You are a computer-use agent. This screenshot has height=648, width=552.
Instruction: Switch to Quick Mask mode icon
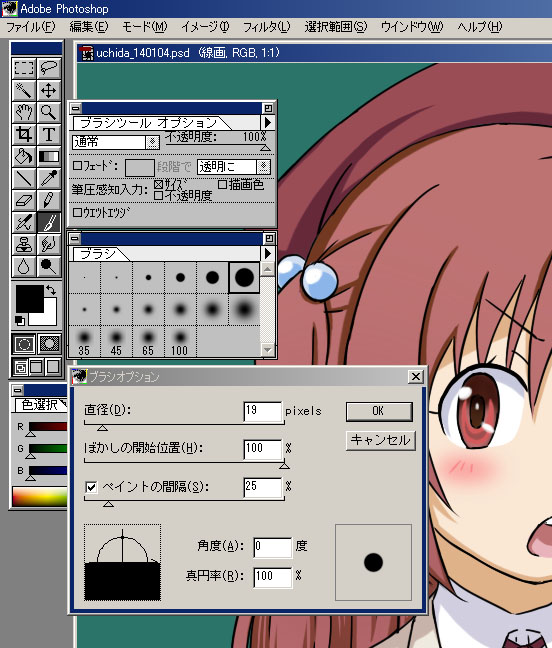coord(49,344)
